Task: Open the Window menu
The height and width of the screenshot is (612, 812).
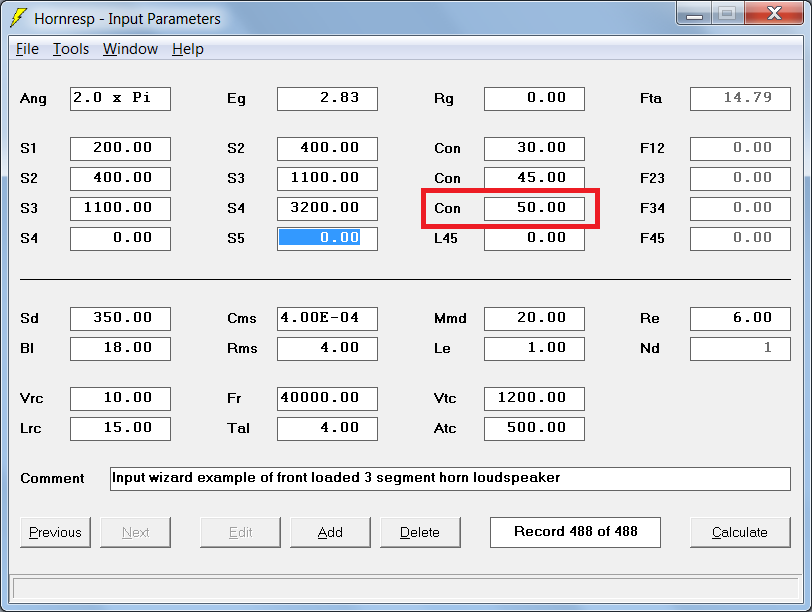Action: click(130, 49)
